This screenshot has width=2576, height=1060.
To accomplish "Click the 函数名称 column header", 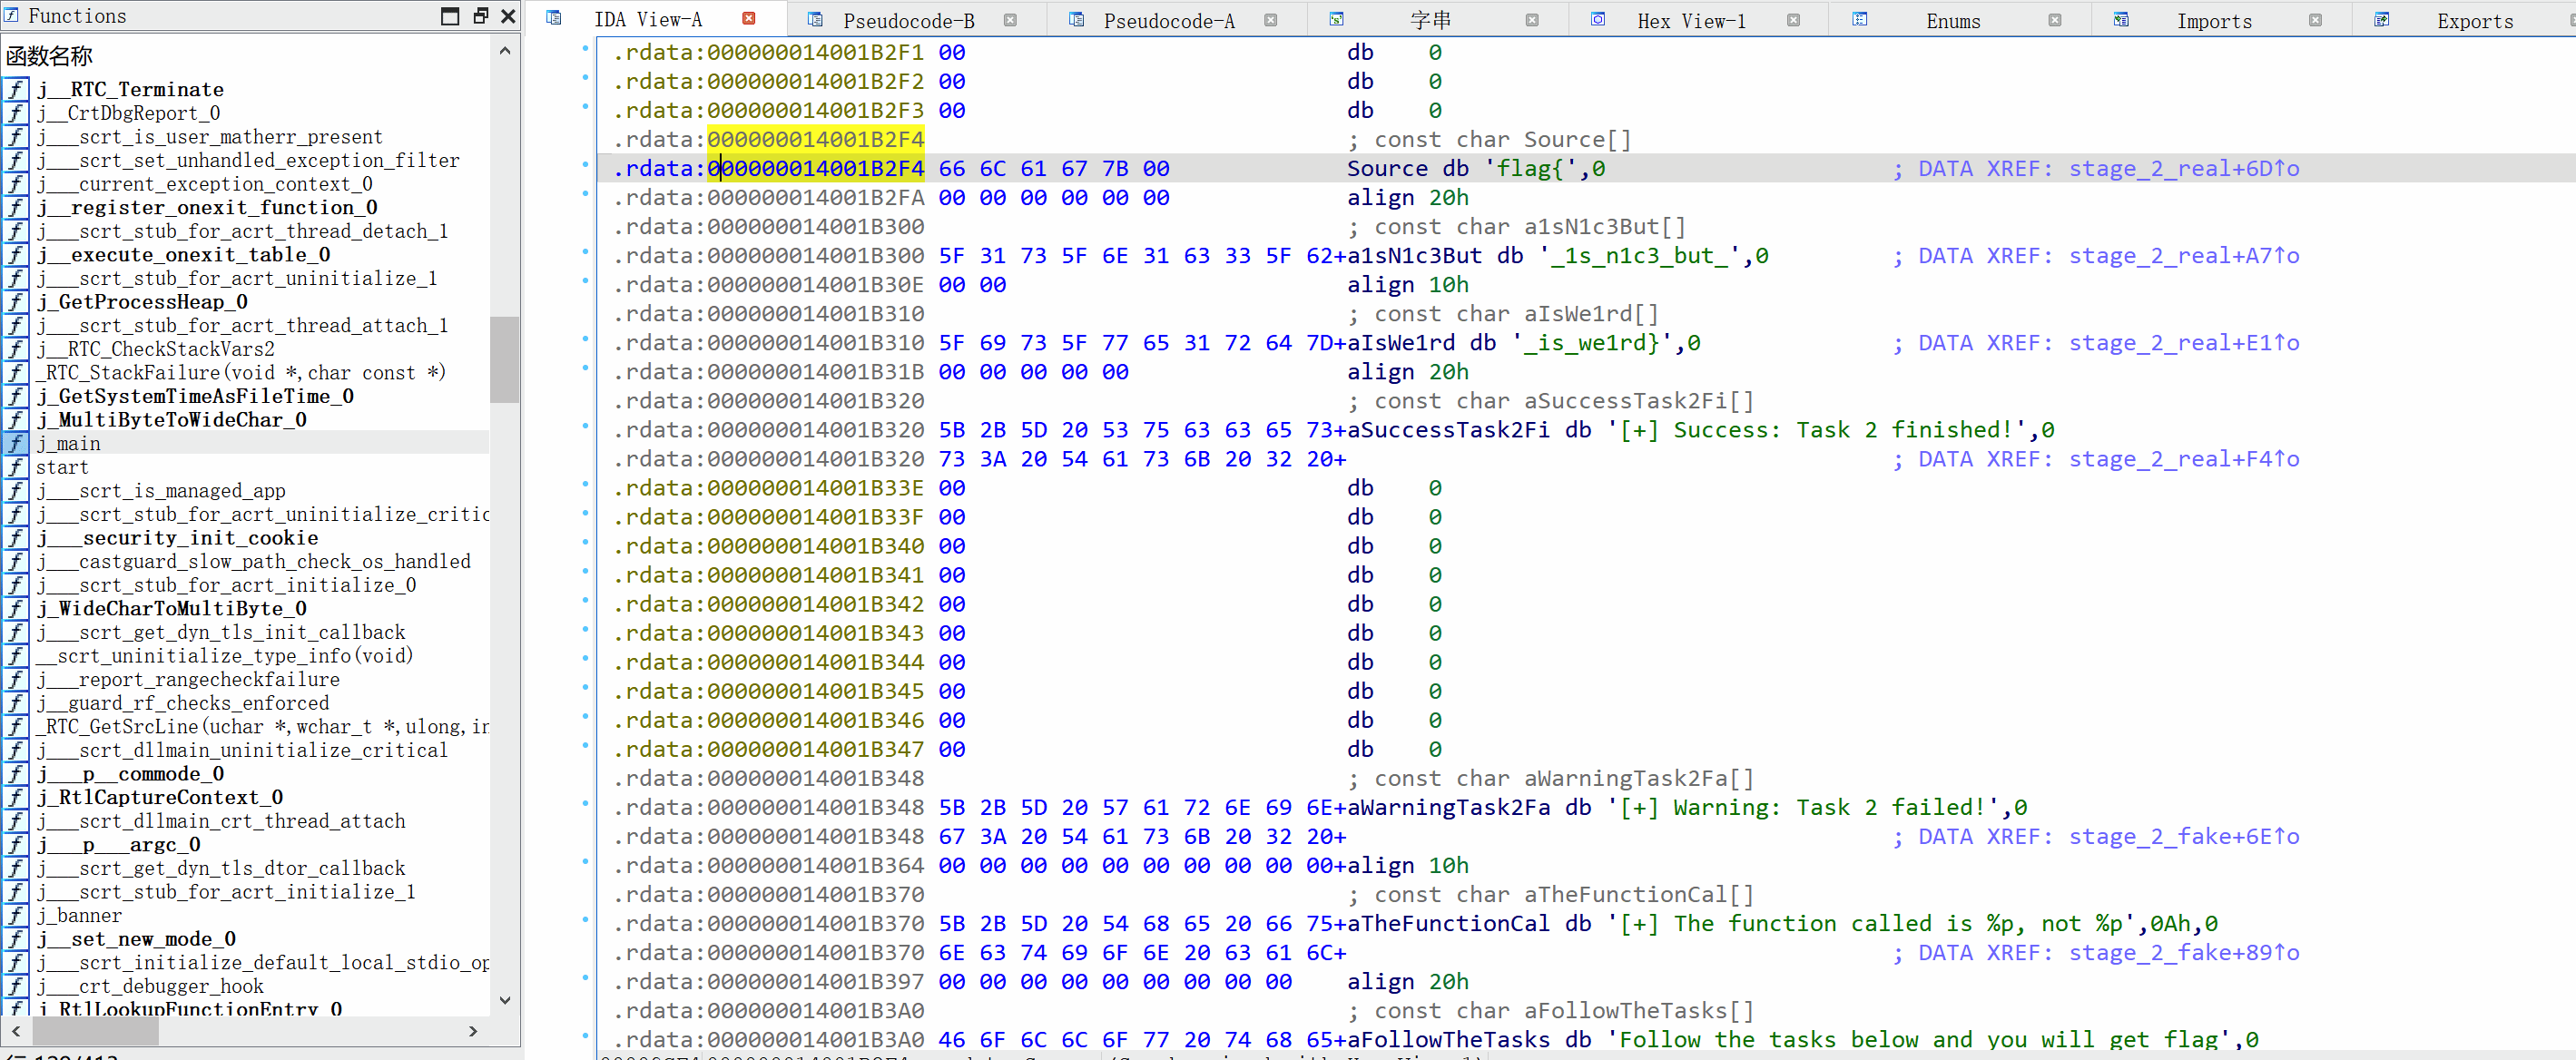I will [49, 56].
